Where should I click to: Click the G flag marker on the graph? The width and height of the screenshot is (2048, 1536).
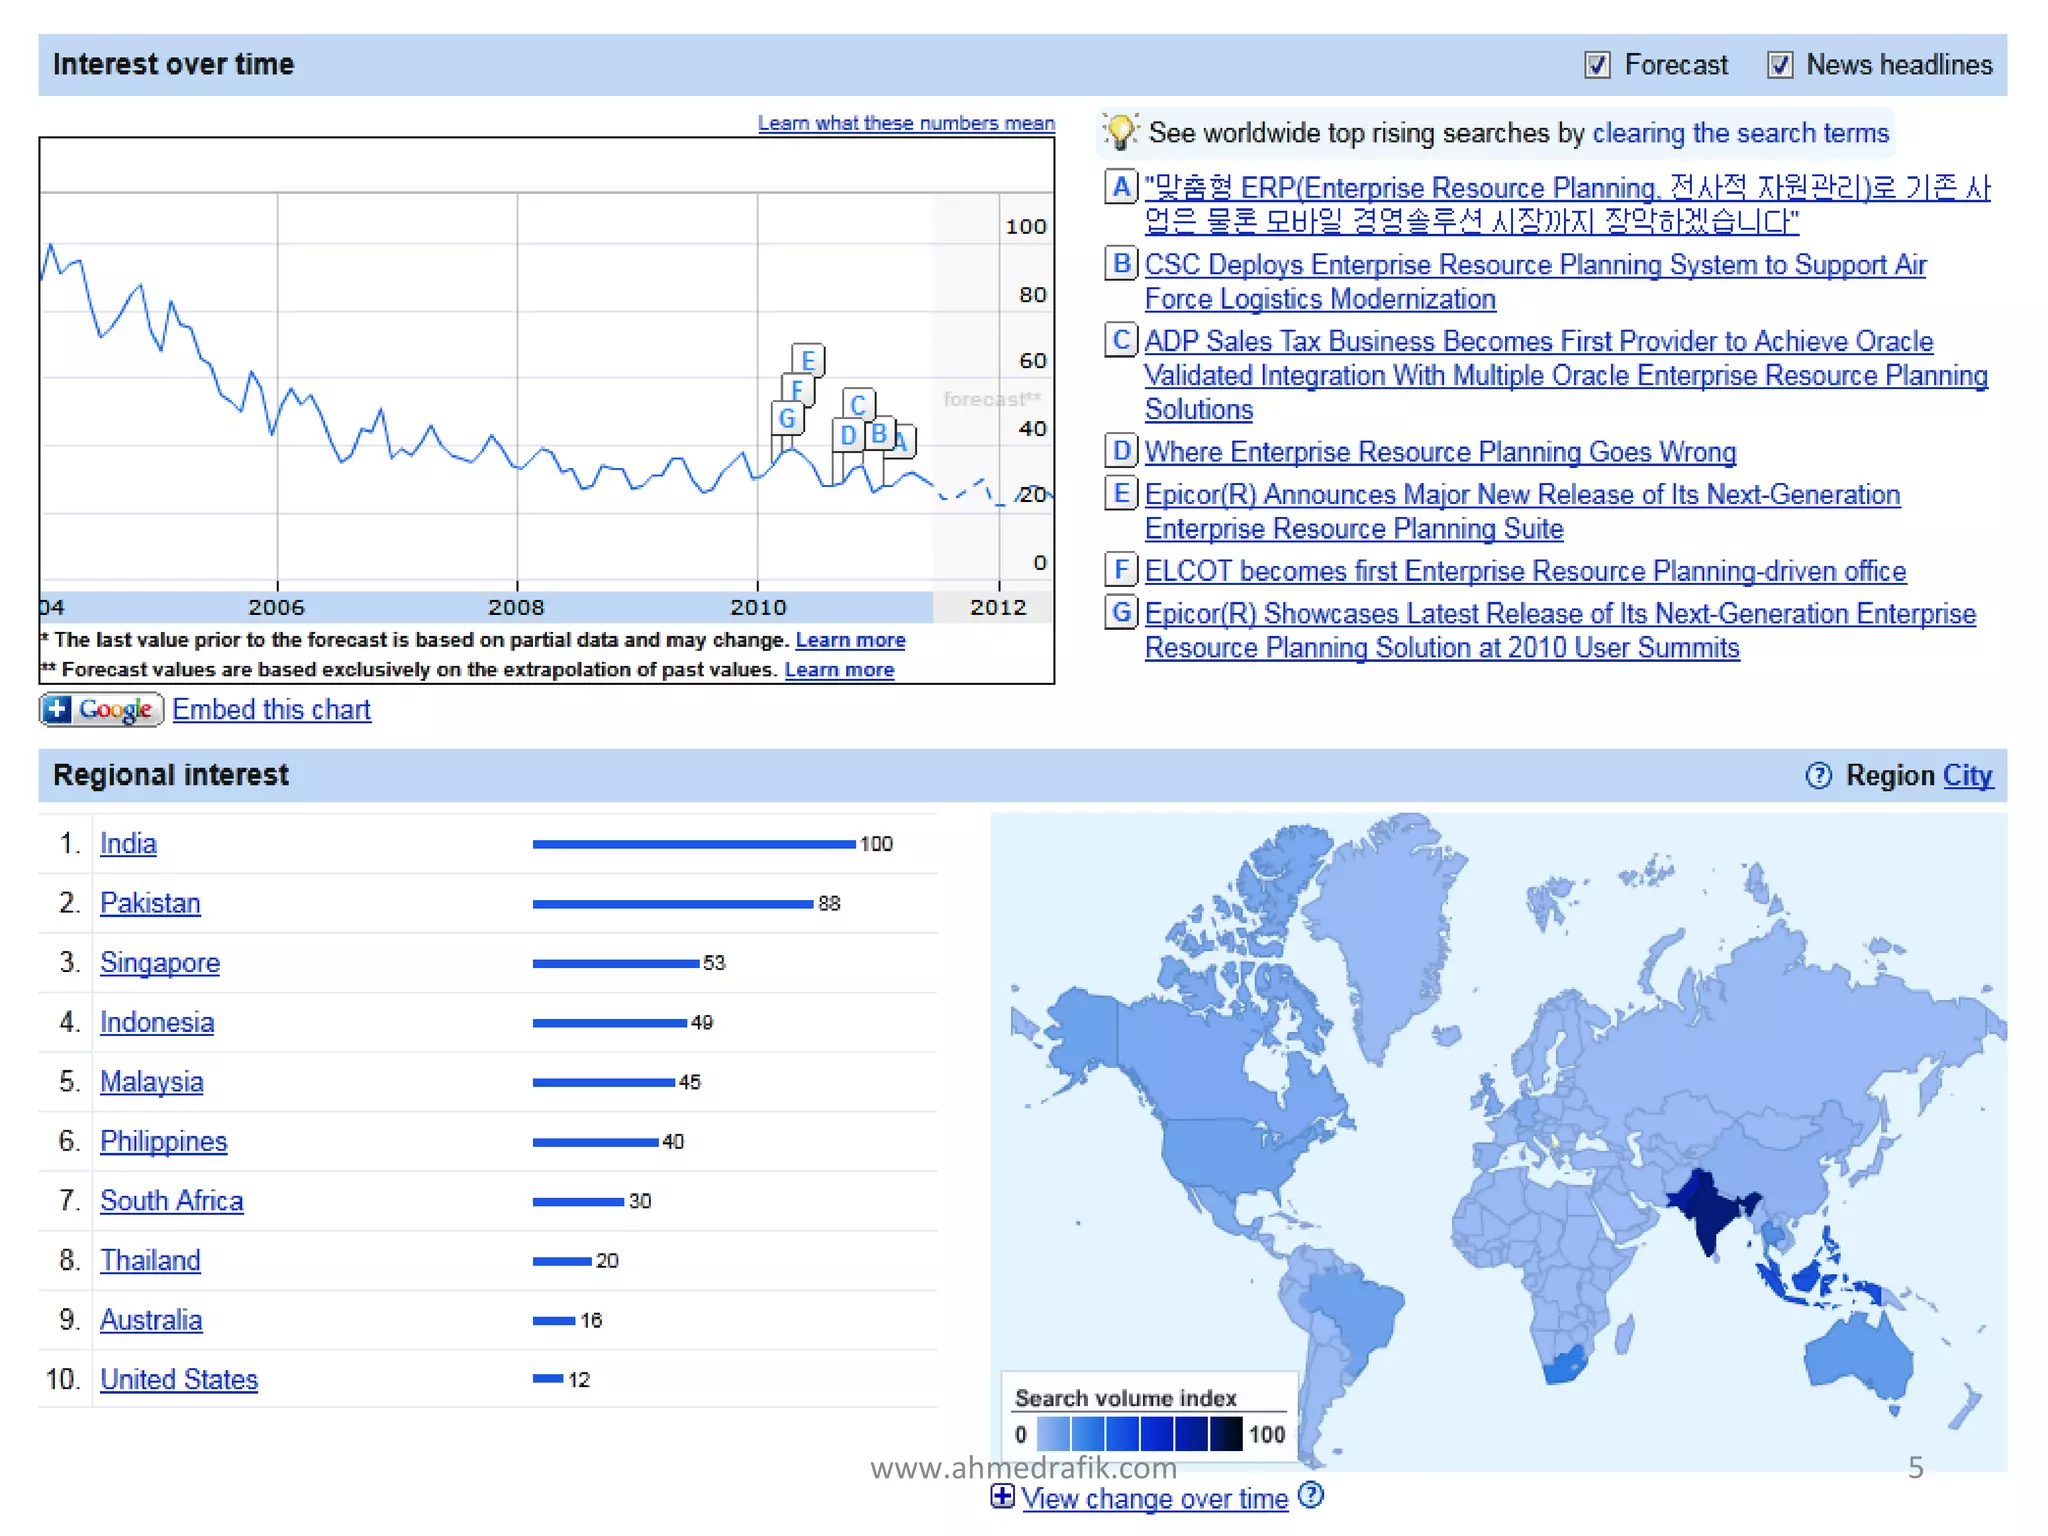[x=787, y=418]
